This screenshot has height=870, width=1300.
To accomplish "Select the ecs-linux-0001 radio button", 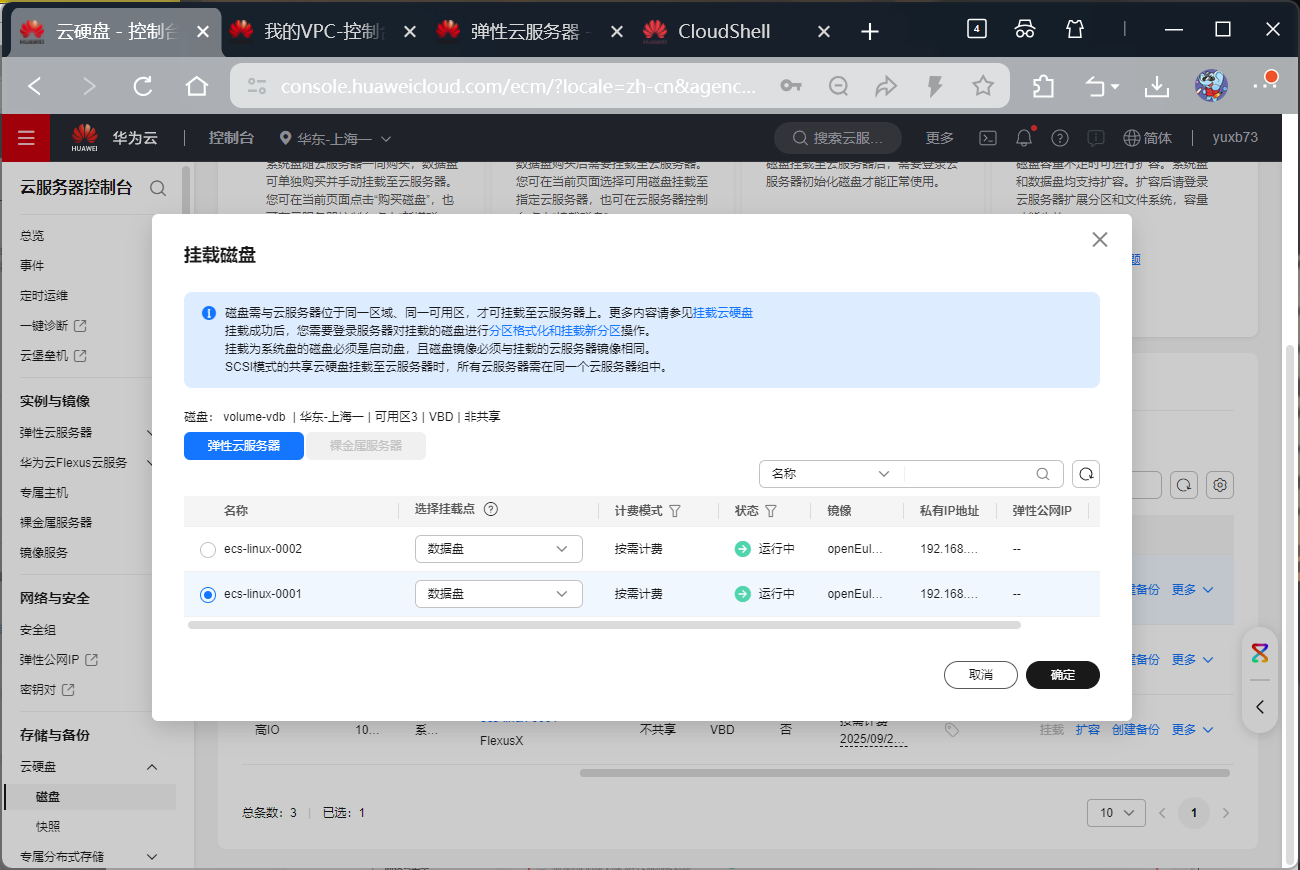I will (208, 594).
